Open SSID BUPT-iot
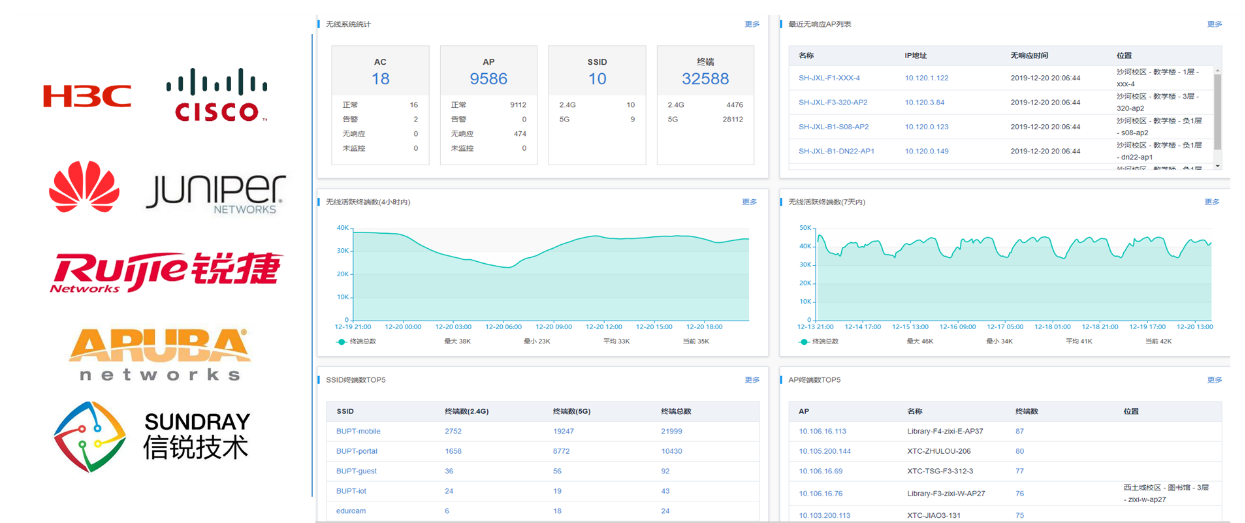Image resolution: width=1245 pixels, height=523 pixels. tap(352, 491)
